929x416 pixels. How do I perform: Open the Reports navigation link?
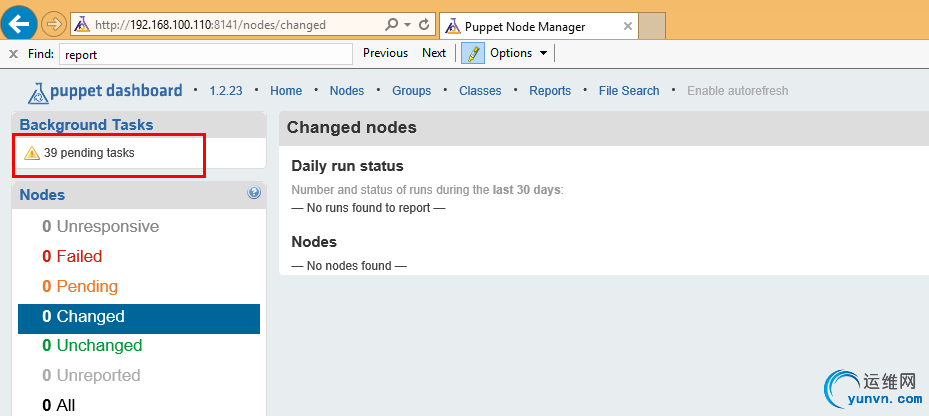point(550,91)
